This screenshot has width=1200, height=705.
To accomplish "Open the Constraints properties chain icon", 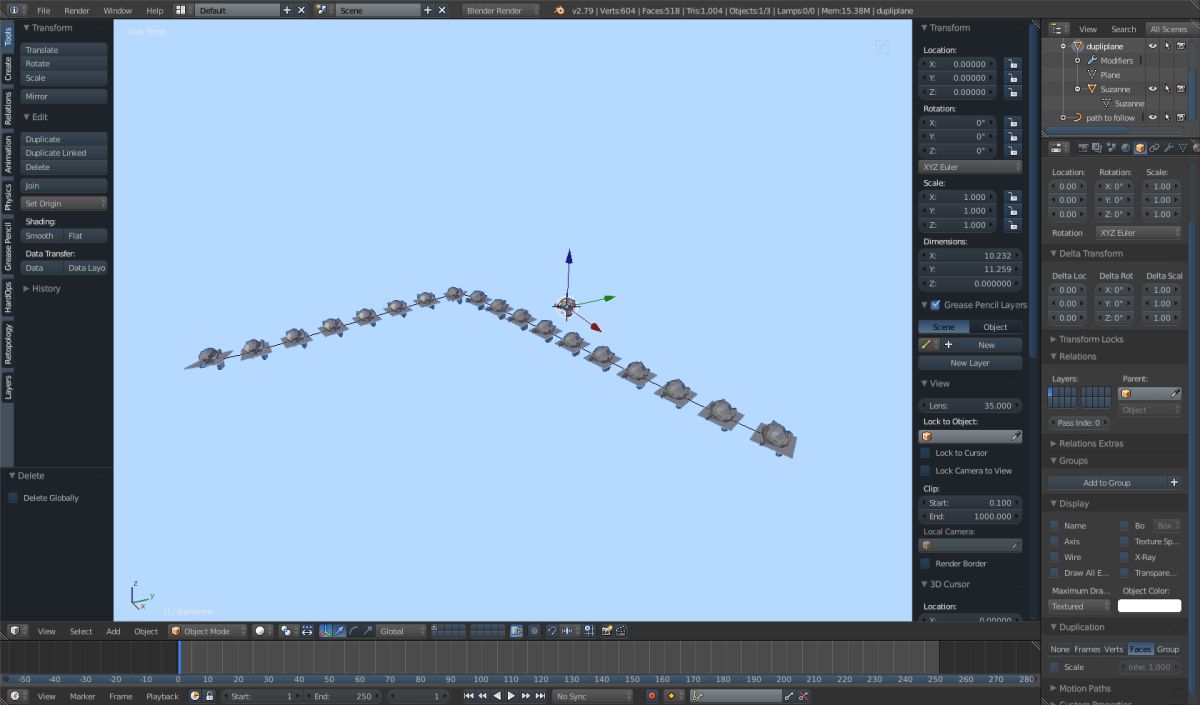I will (1154, 148).
